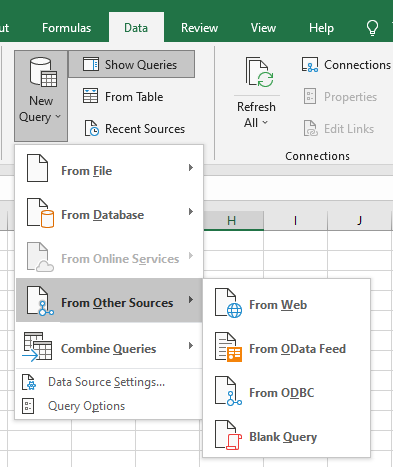The height and width of the screenshot is (467, 393).
Task: Choose From Database menu entry
Action: point(109,213)
